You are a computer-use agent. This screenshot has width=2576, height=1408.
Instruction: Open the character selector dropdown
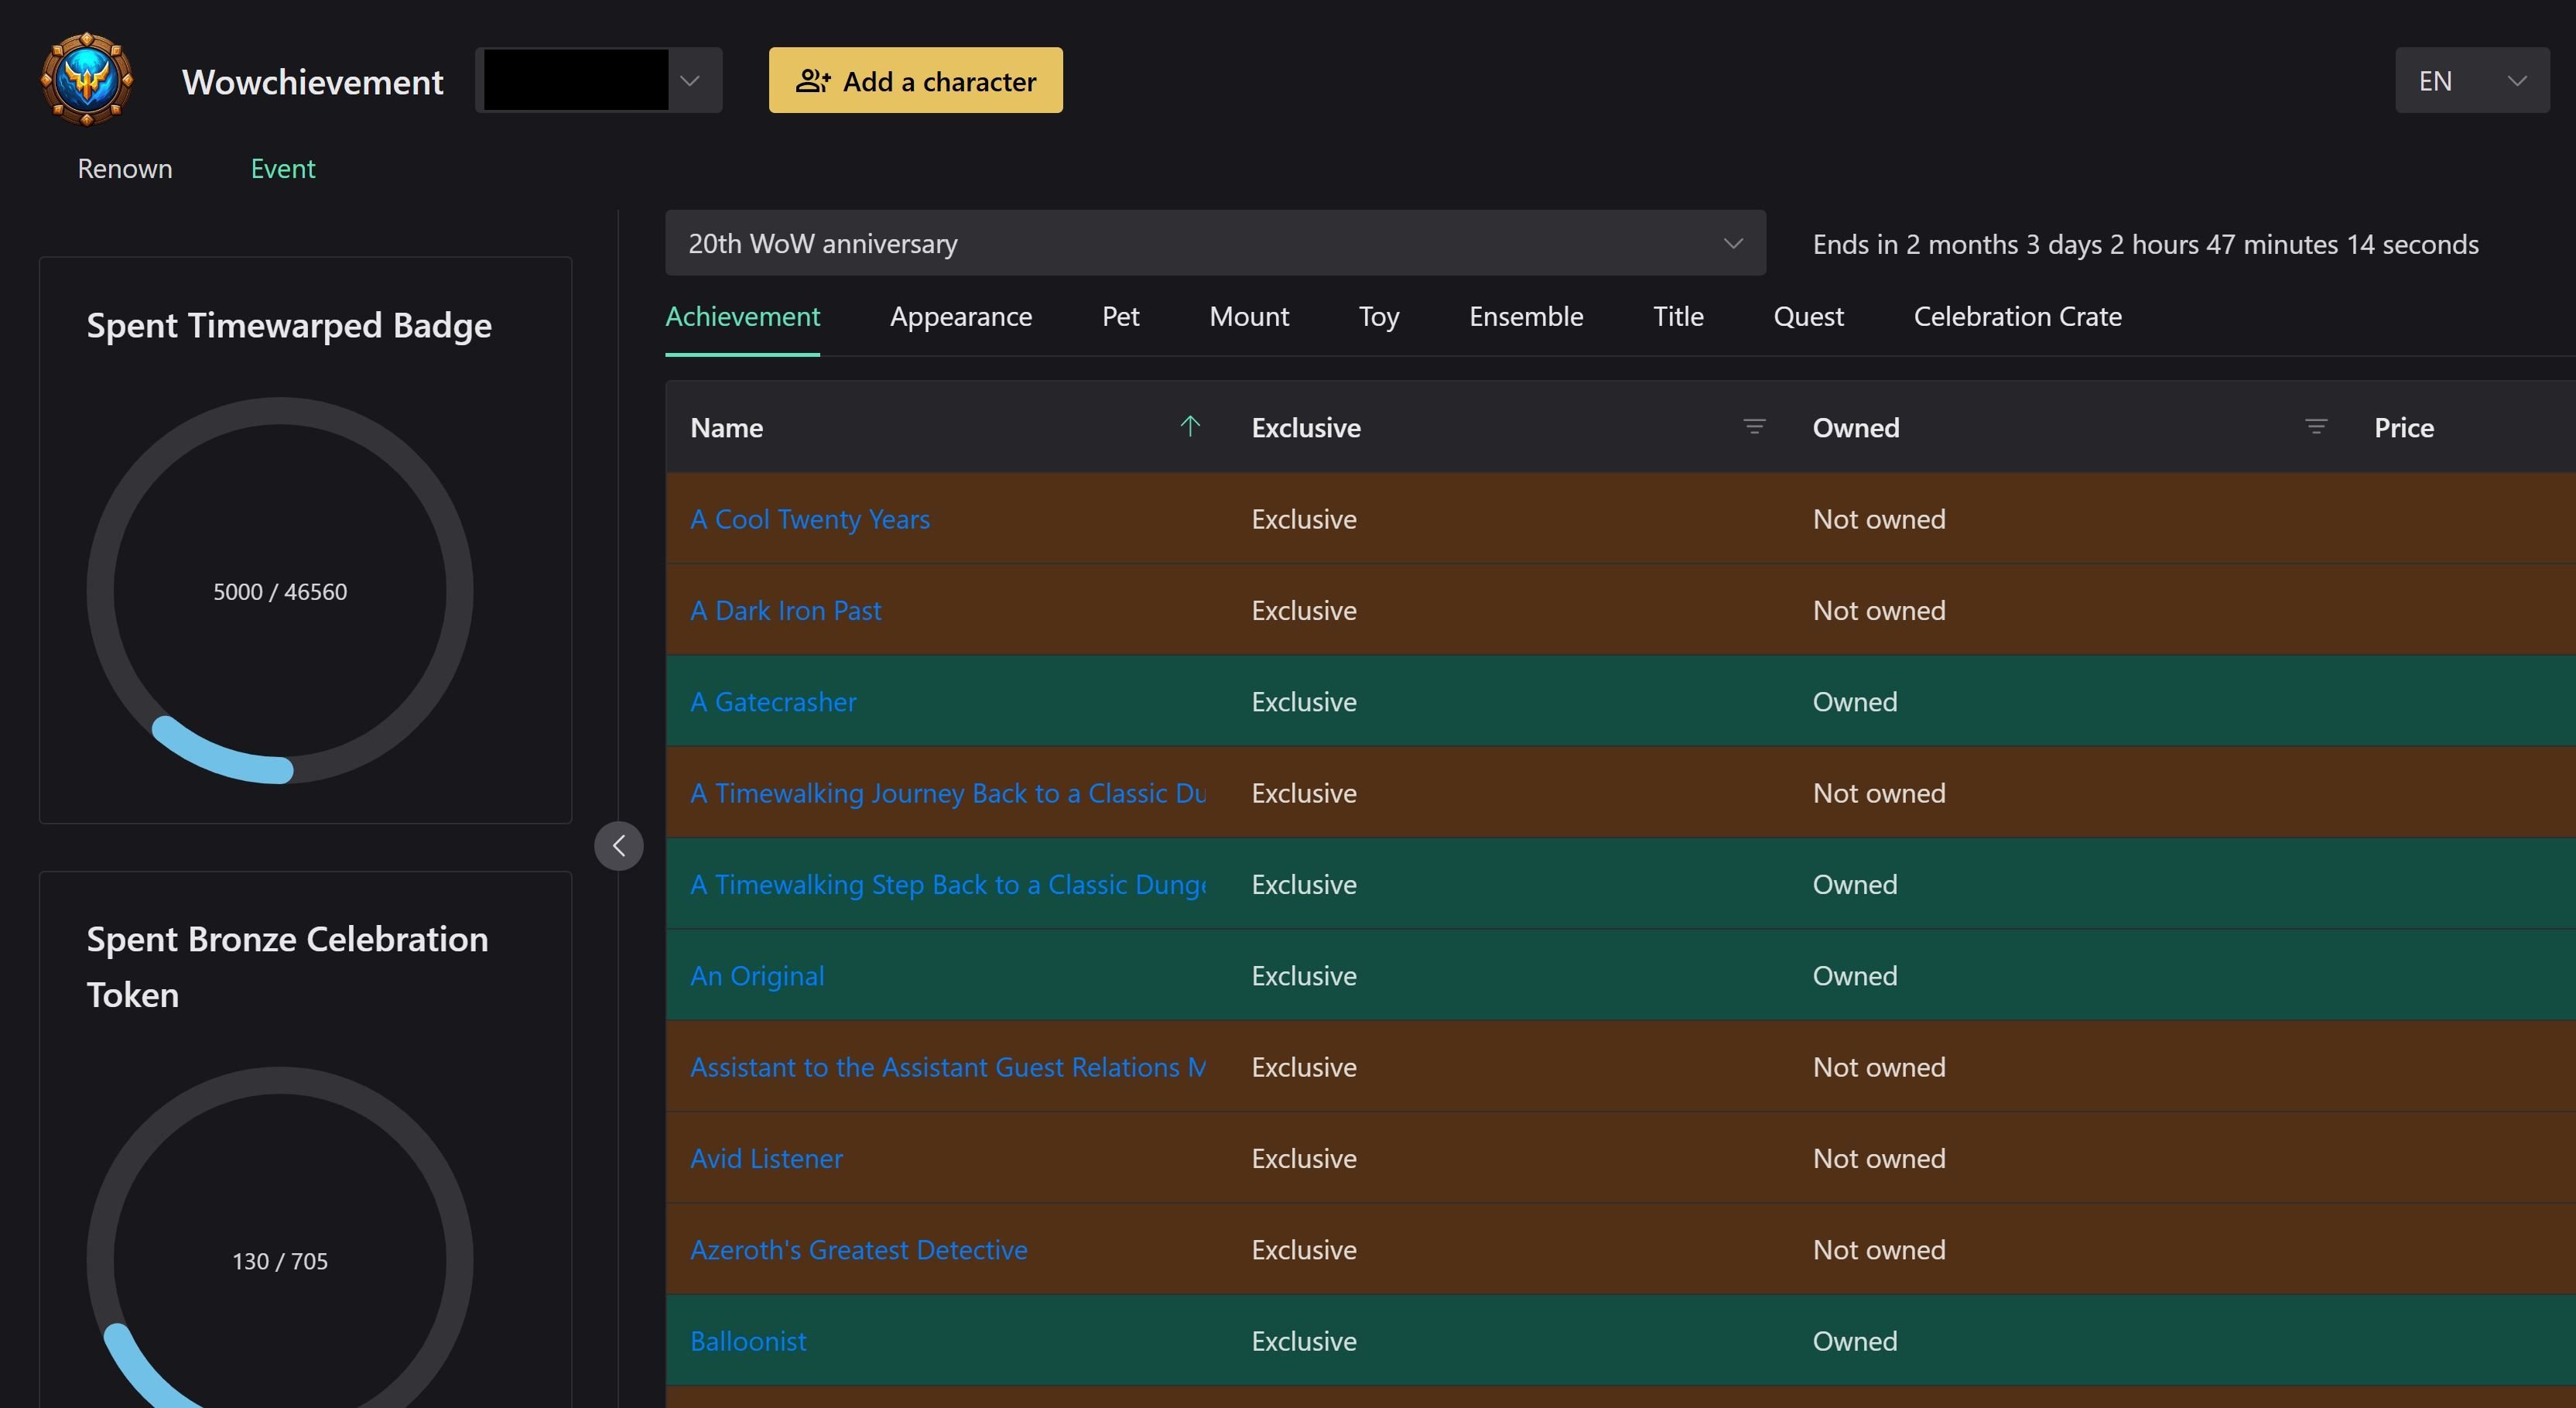point(598,80)
